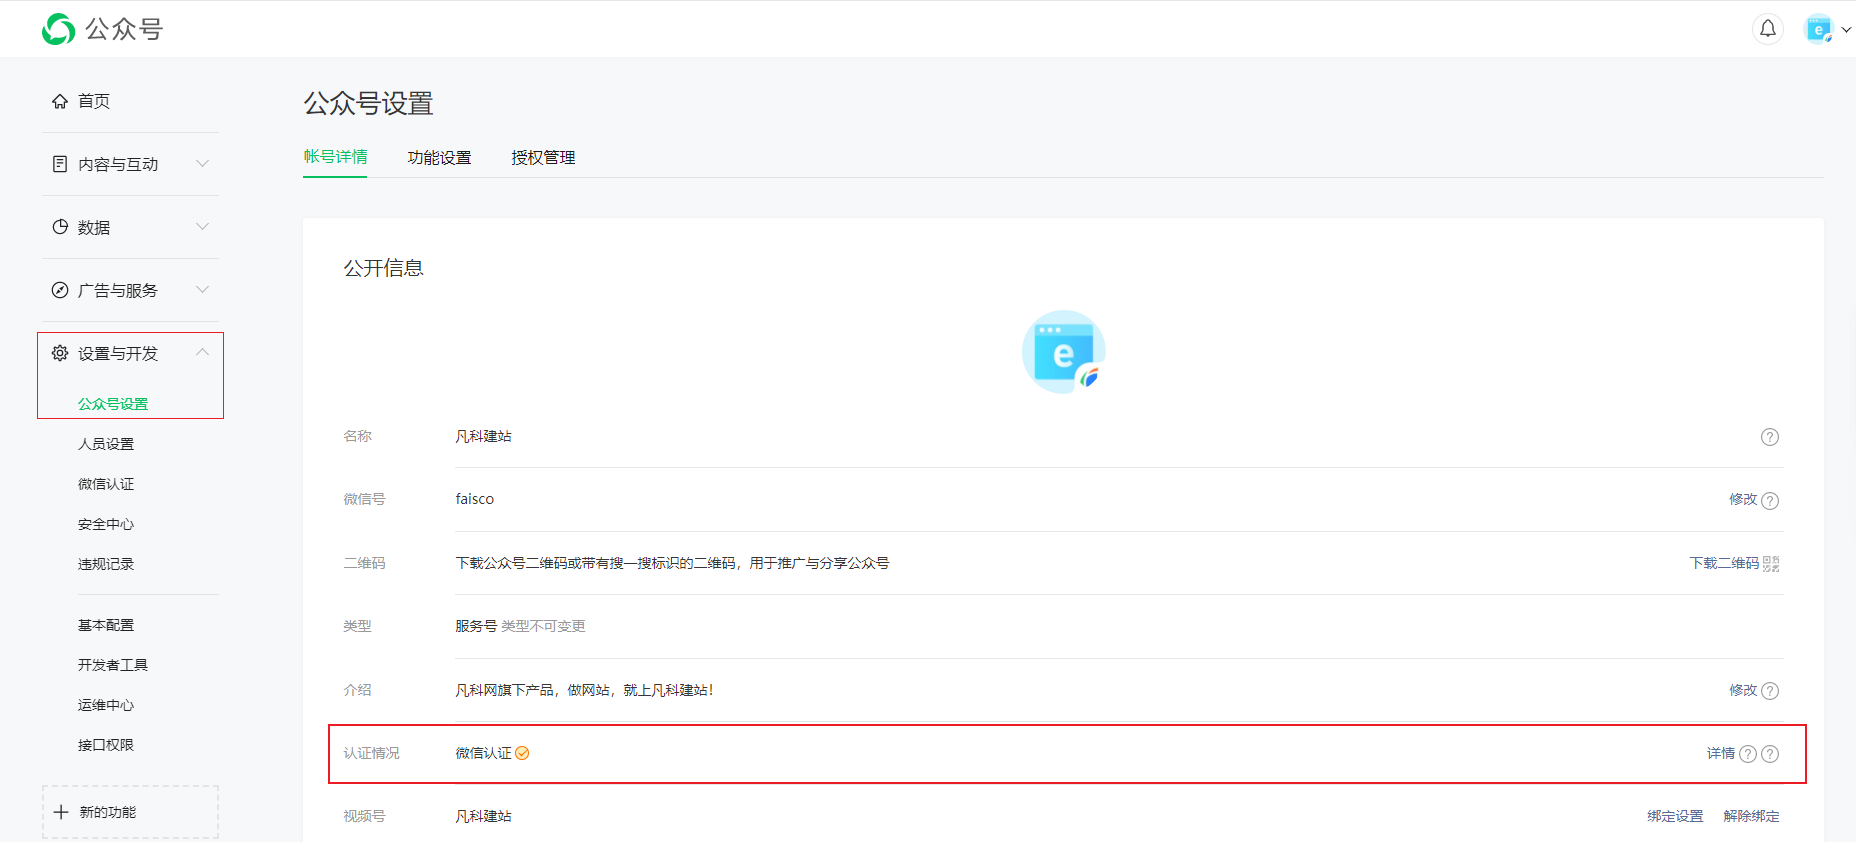Screen dimensions: 1856x842
Task: Click the pie chart icon beside 数据
Action: (x=60, y=227)
